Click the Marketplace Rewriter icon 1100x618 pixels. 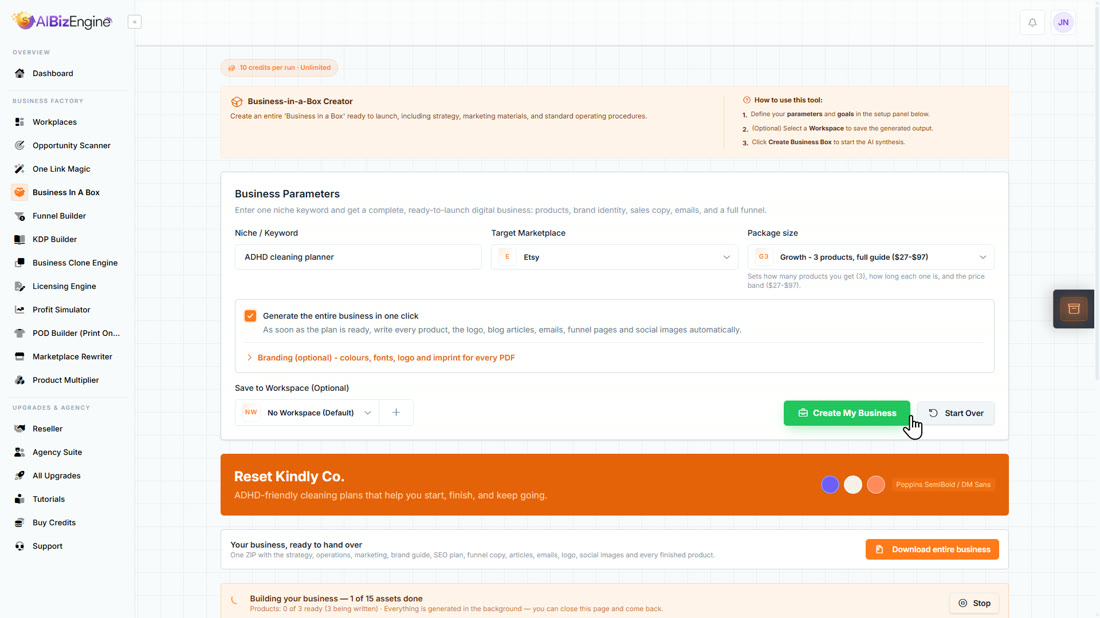(x=20, y=356)
